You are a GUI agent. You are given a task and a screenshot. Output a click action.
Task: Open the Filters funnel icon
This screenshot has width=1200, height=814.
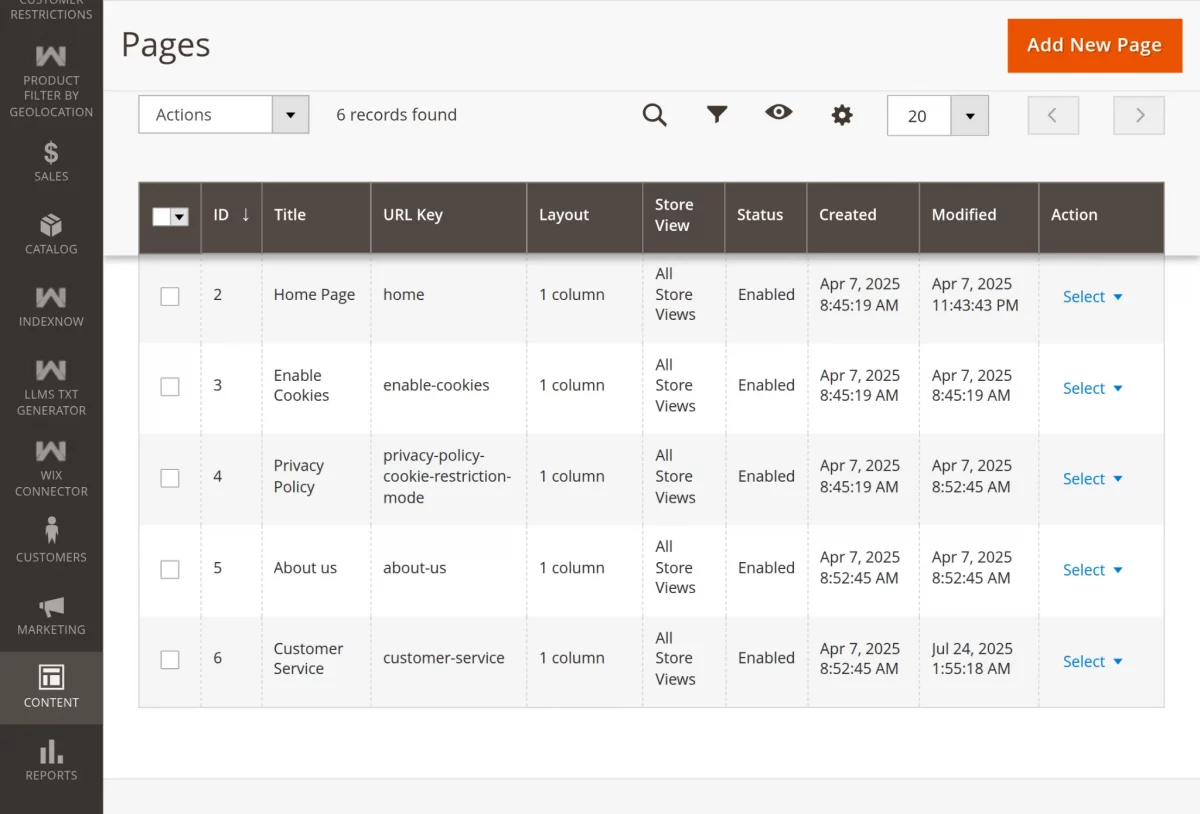pyautogui.click(x=717, y=113)
